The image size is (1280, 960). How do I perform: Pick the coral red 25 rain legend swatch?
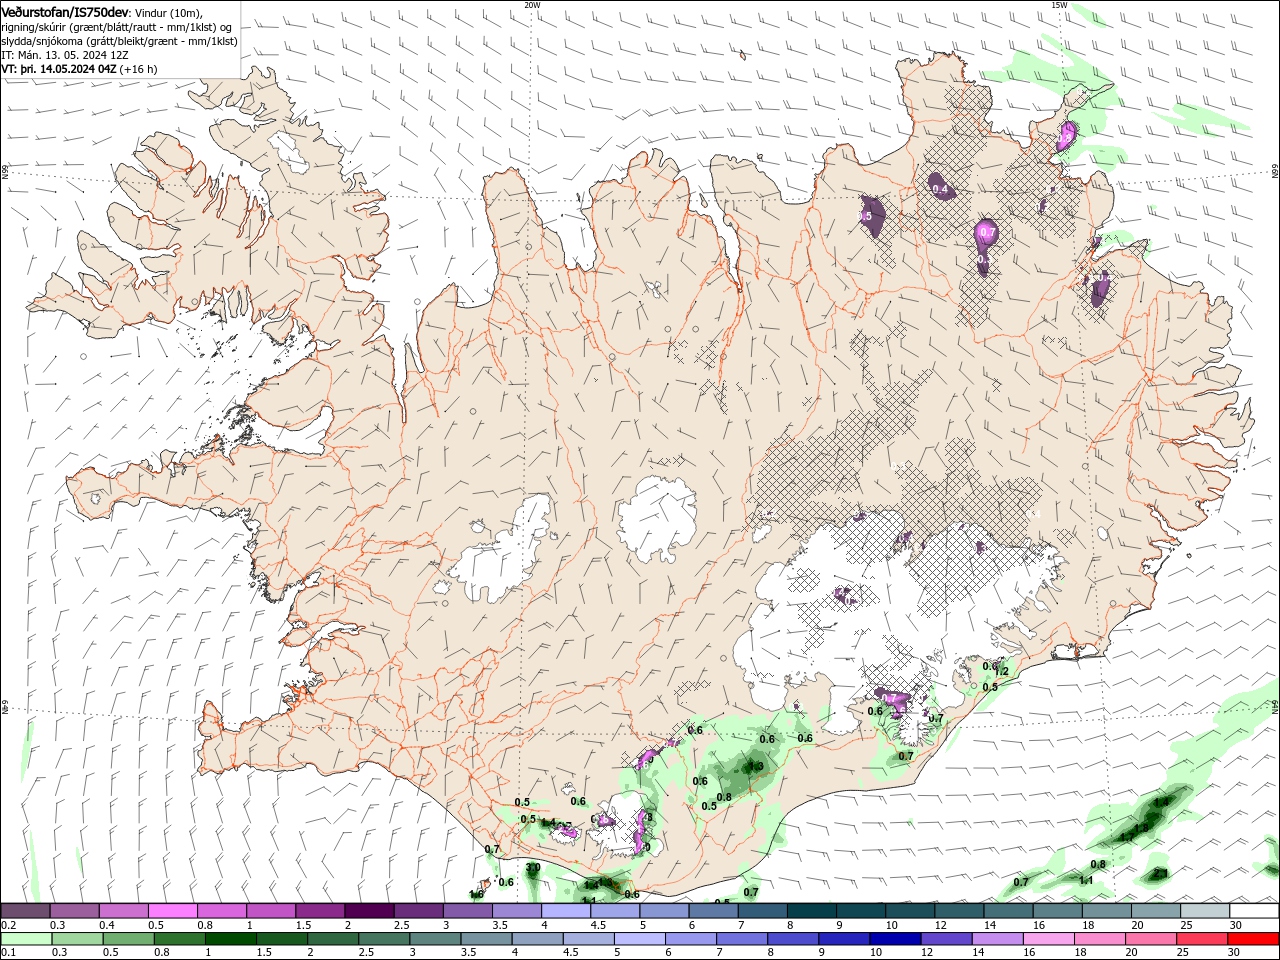click(1203, 938)
